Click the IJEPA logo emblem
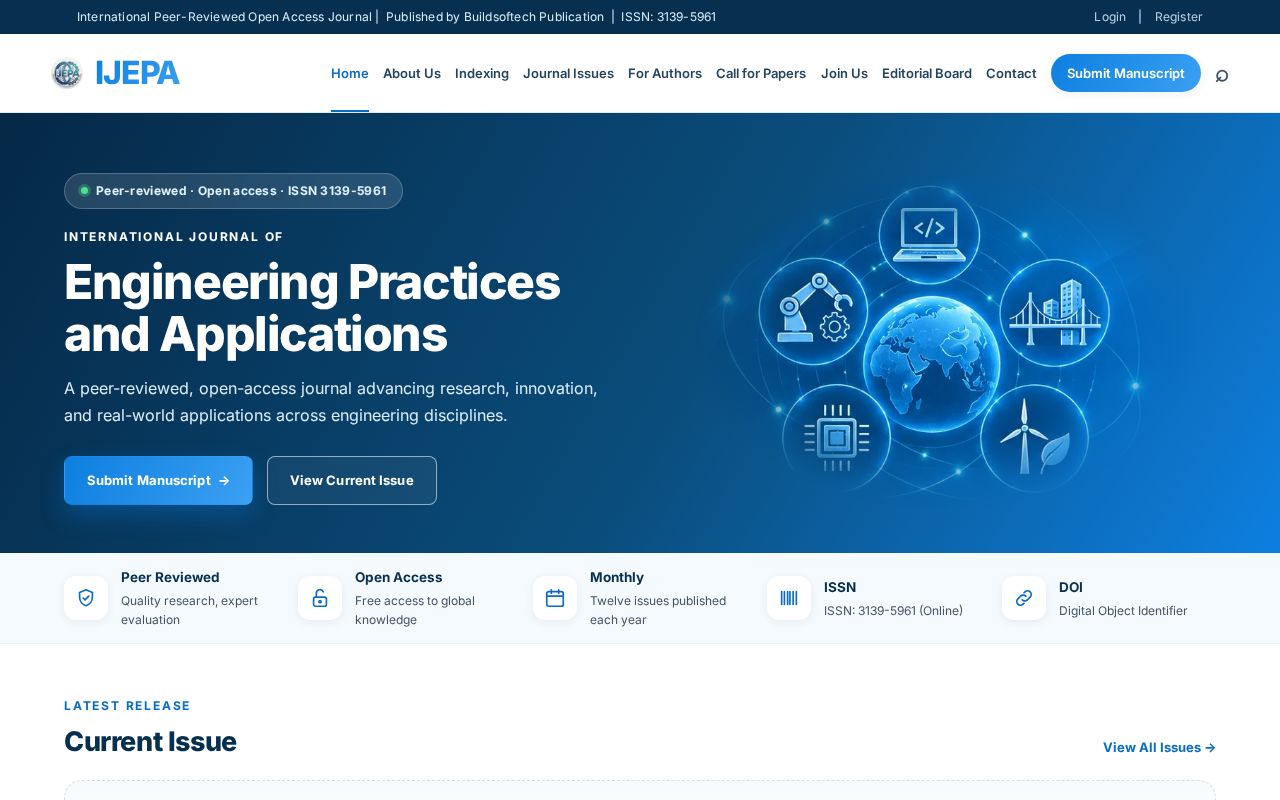Viewport: 1280px width, 800px height. 67,73
